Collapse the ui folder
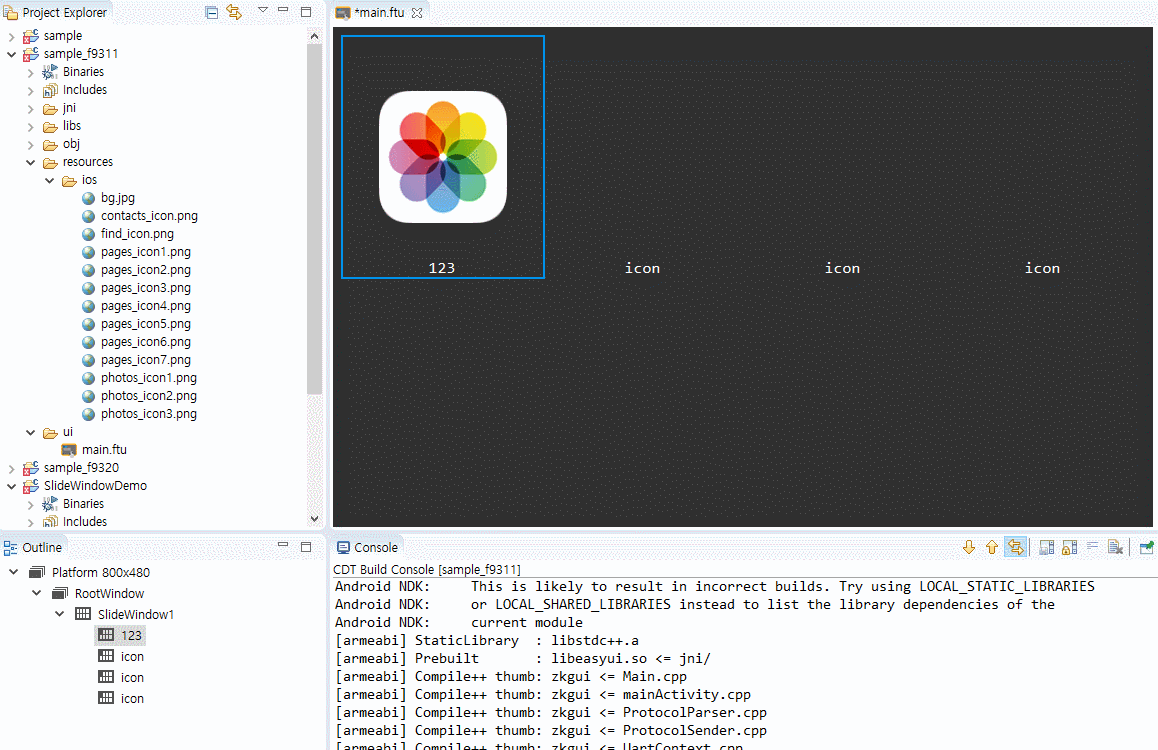This screenshot has height=750, width=1158. [30, 433]
